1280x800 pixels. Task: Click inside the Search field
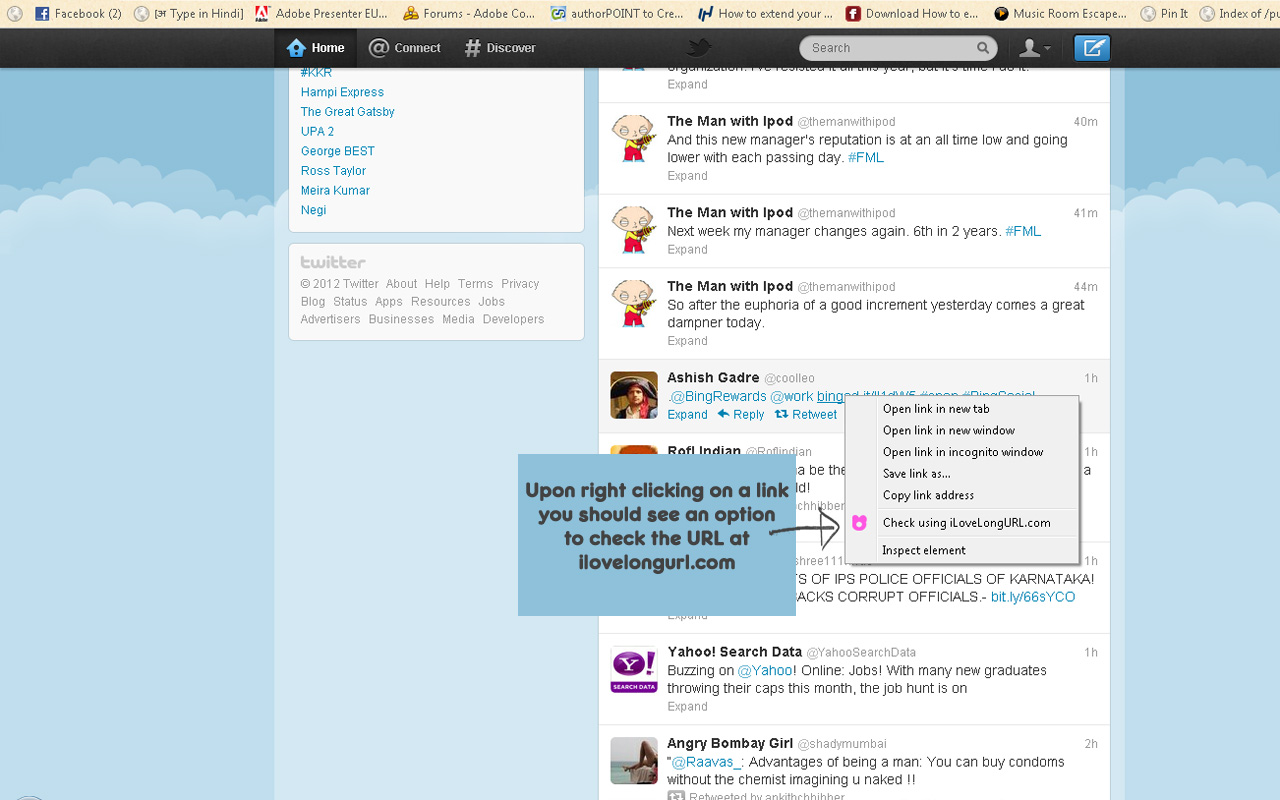click(898, 48)
